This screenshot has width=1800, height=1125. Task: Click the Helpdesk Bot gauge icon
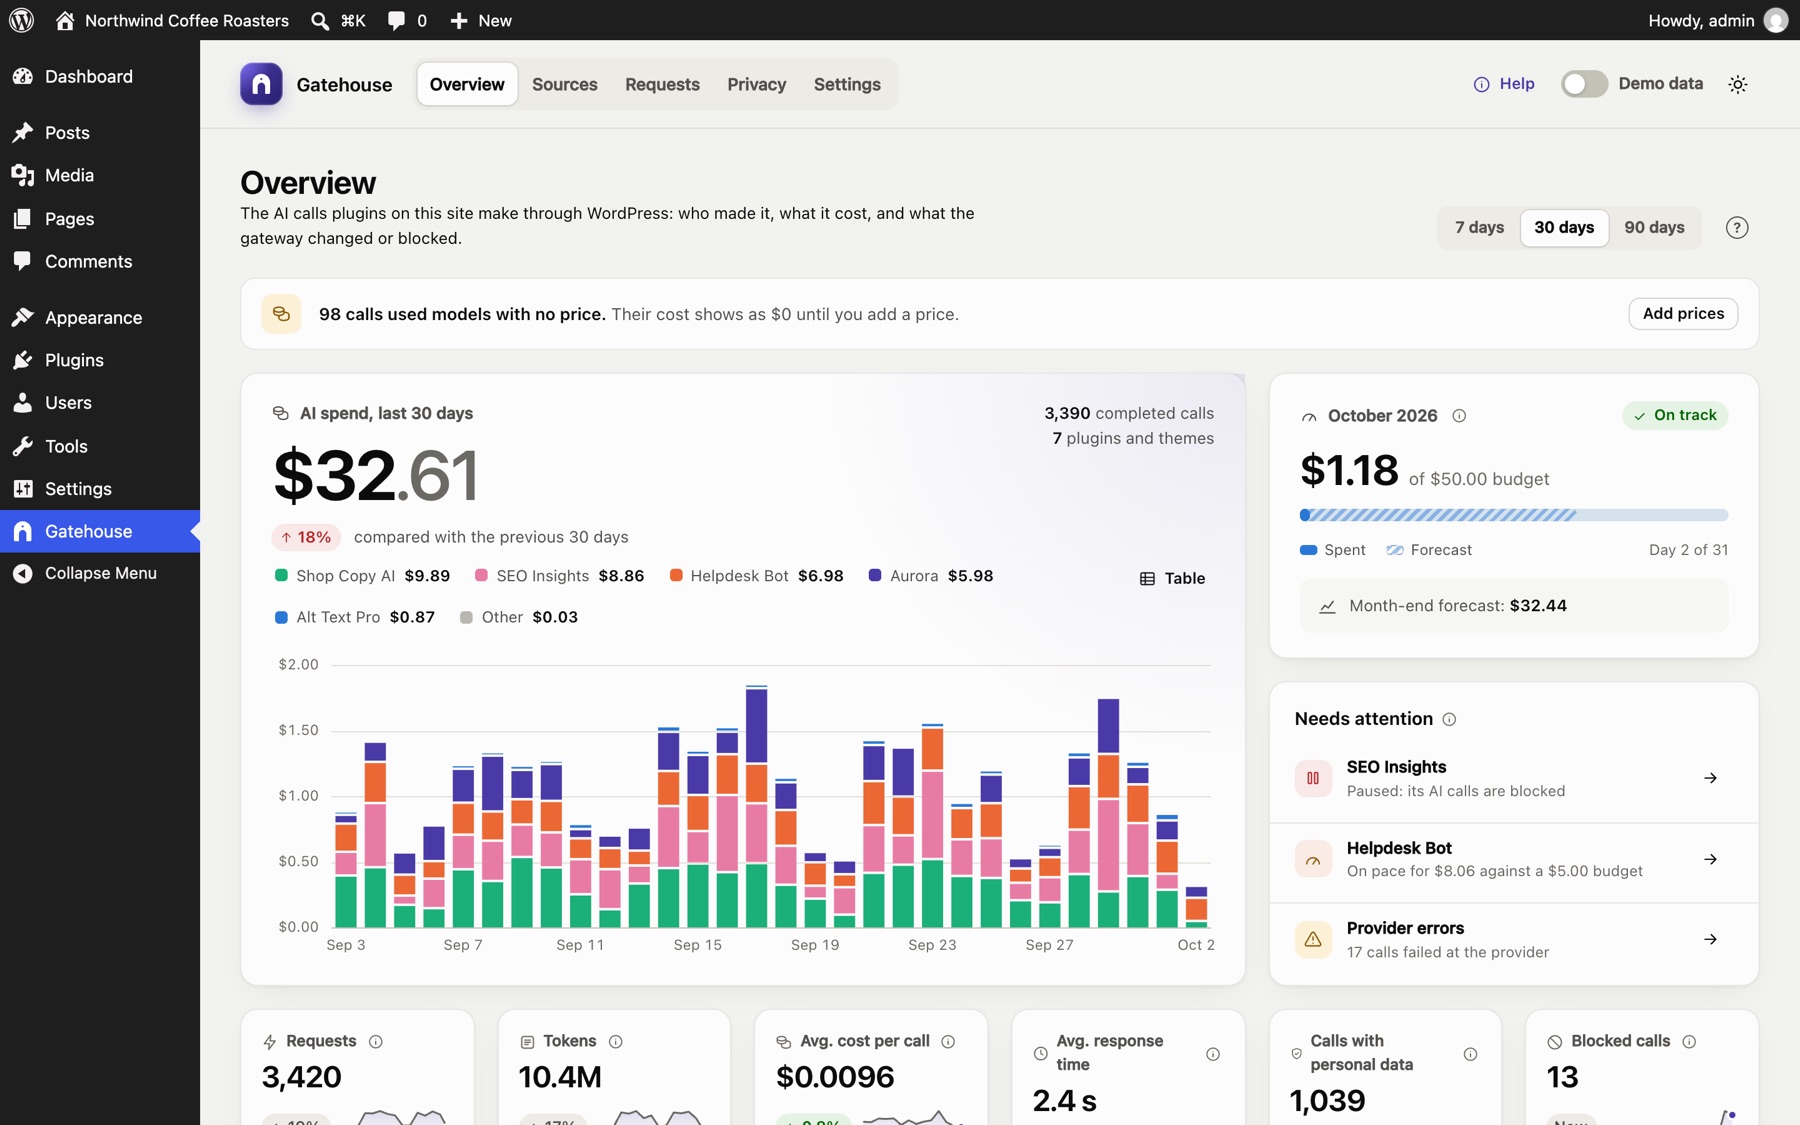[x=1313, y=859]
